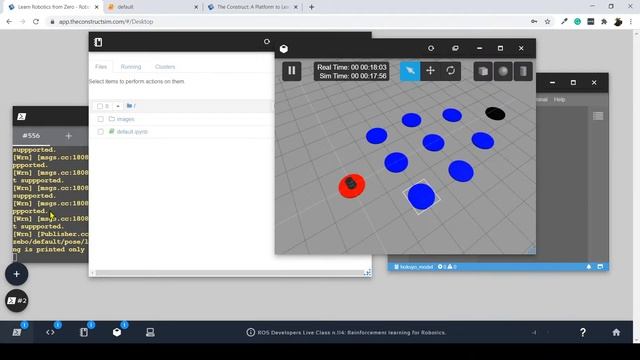Reload the simulator window via circular icon
The image size is (640, 360).
(431, 48)
